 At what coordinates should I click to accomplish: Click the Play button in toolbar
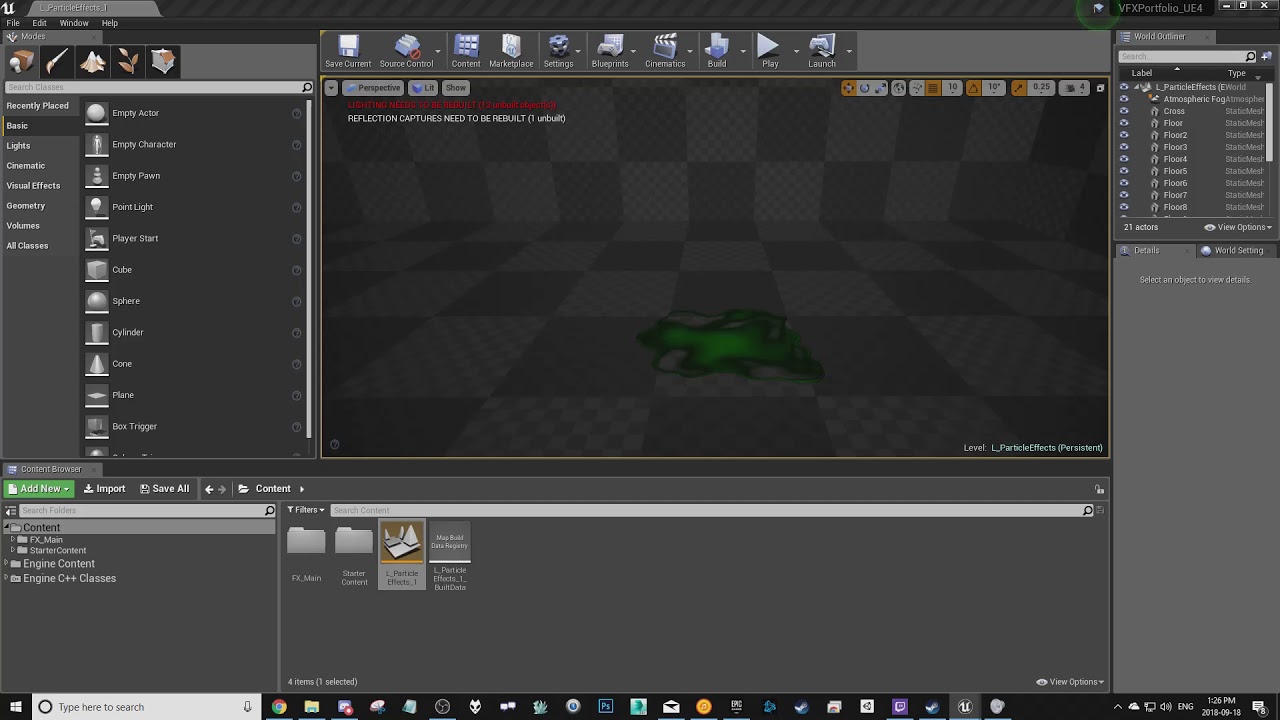770,51
